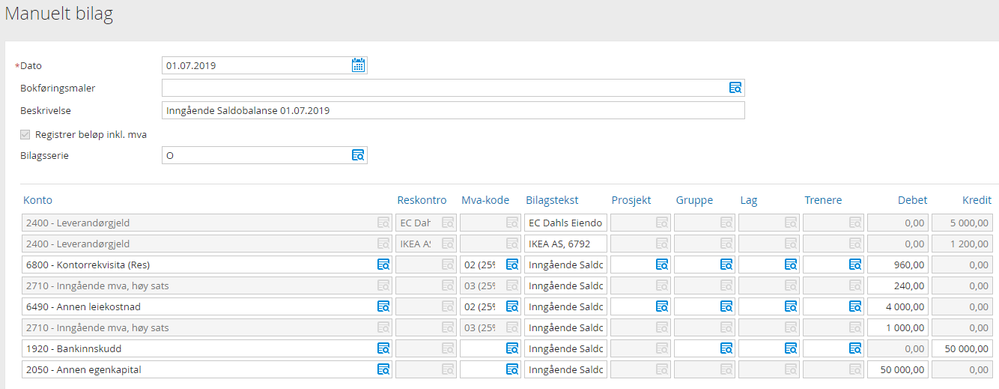Select the Lag column header
This screenshot has height=389, width=999.
coord(748,201)
